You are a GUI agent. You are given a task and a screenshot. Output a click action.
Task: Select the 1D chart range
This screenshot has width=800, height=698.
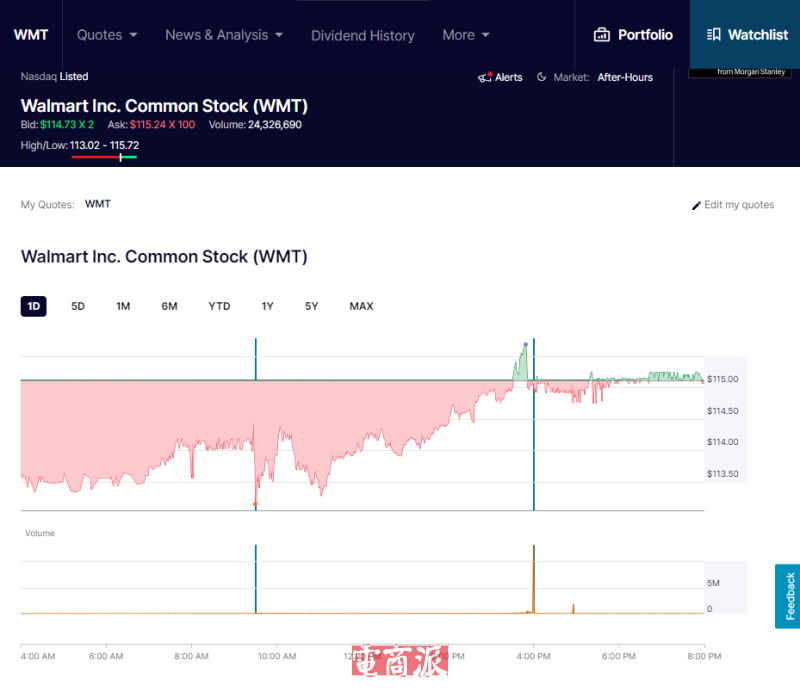coord(34,306)
